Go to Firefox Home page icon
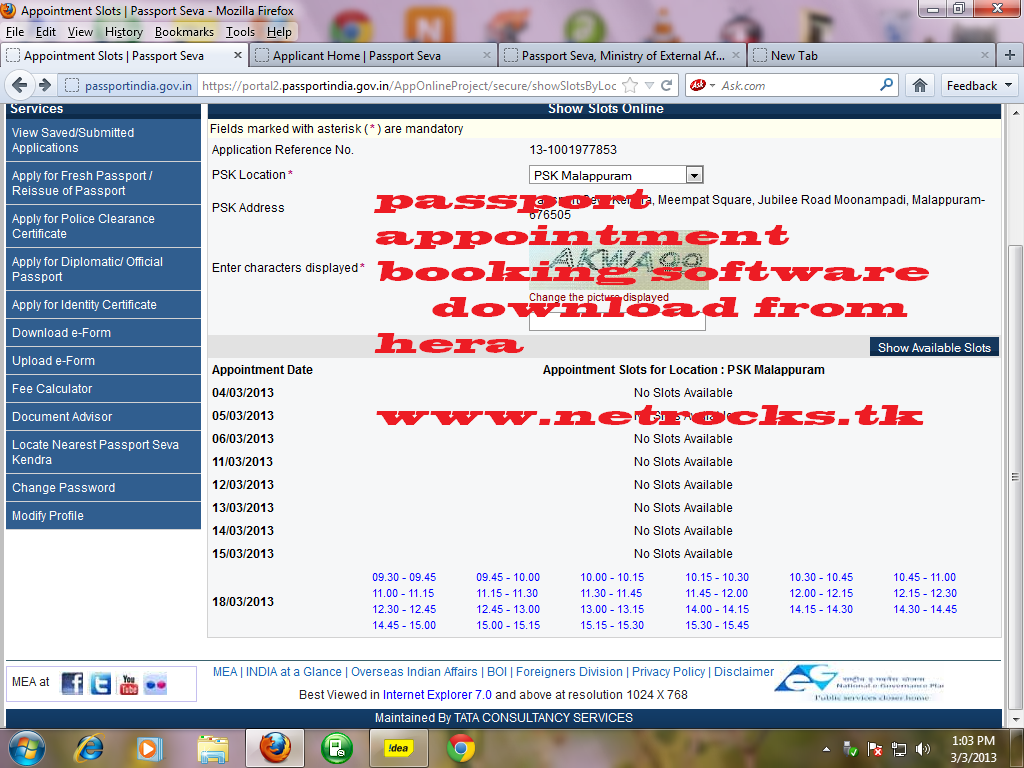The width and height of the screenshot is (1024, 768). click(x=920, y=85)
